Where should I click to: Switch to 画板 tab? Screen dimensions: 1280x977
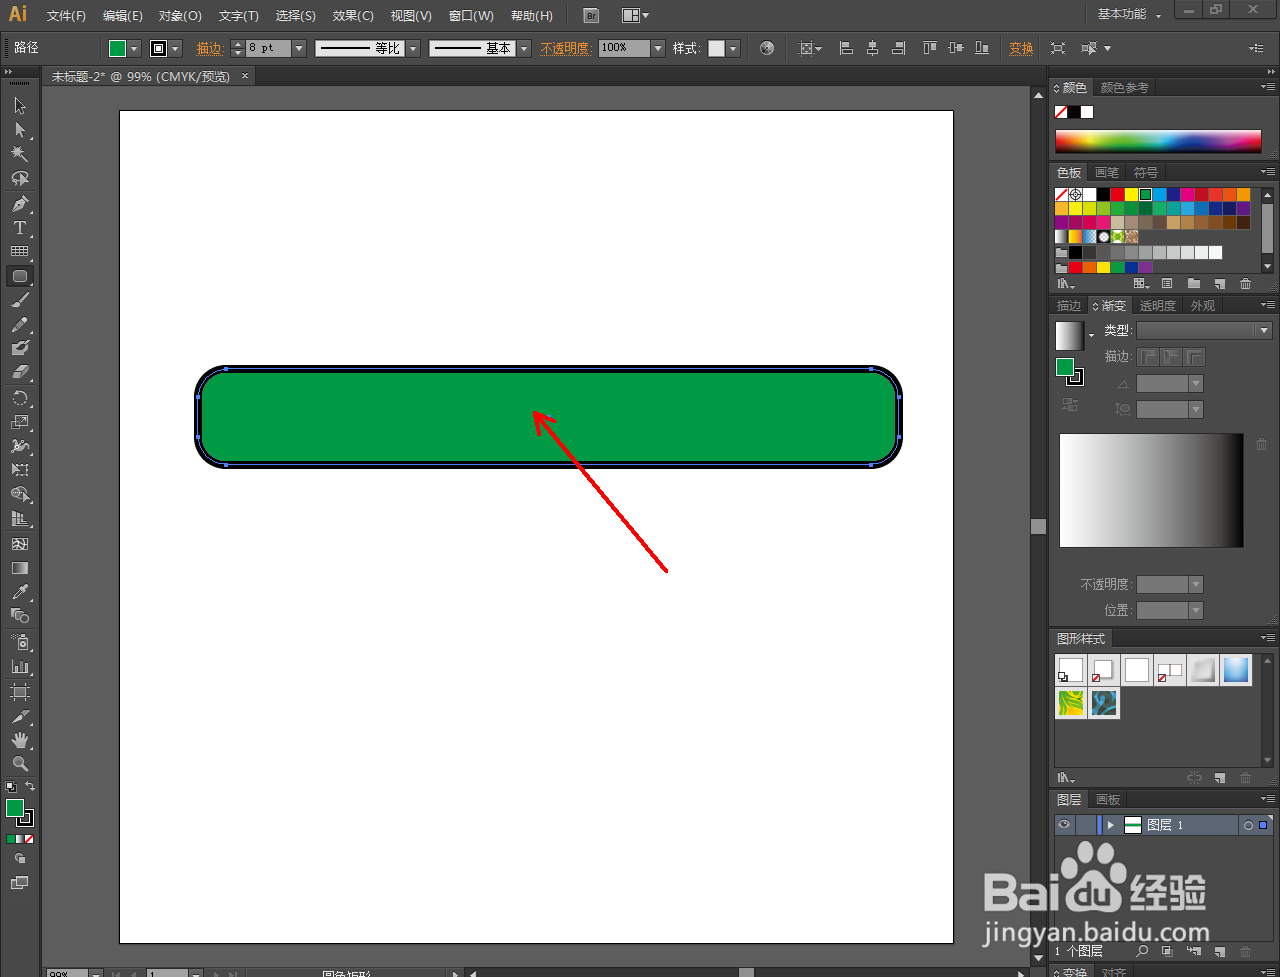click(x=1108, y=800)
